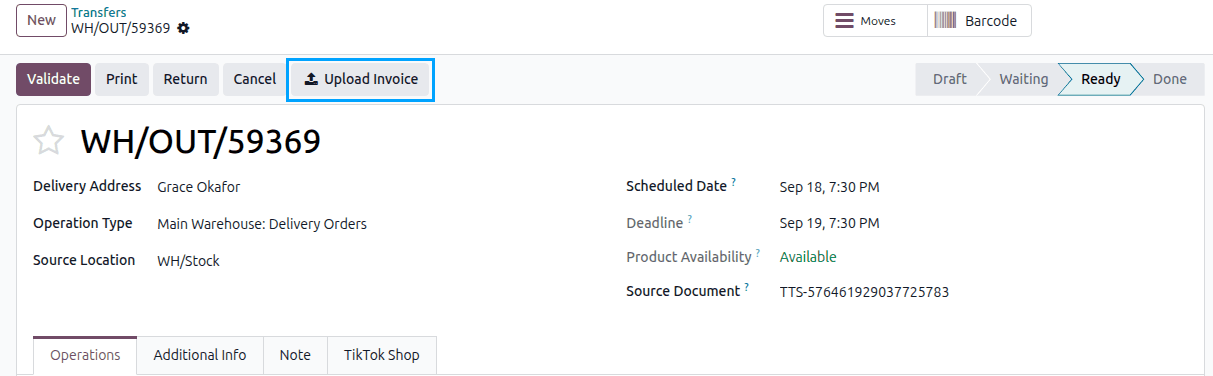1213x376 pixels.
Task: Validate the transfer
Action: click(x=54, y=79)
